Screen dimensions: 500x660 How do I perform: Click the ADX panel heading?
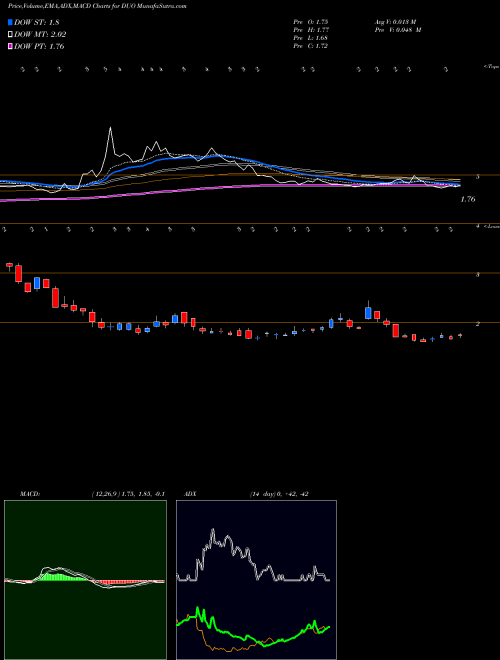(190, 494)
